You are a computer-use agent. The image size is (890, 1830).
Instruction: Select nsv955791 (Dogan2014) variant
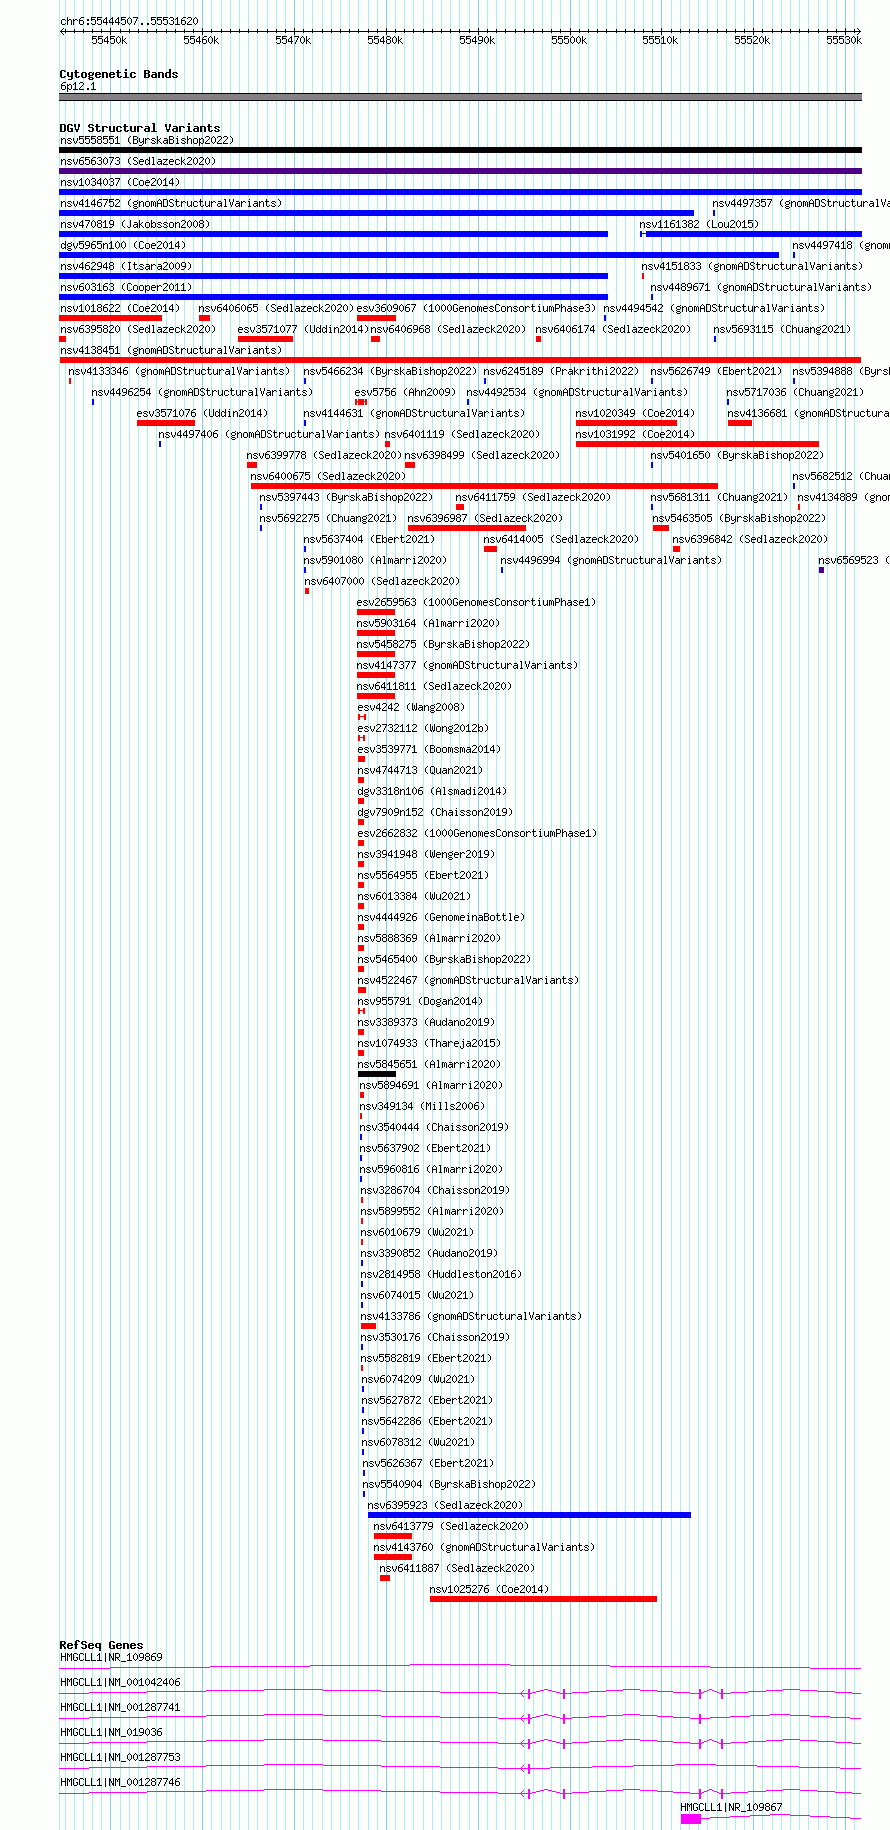(420, 1001)
